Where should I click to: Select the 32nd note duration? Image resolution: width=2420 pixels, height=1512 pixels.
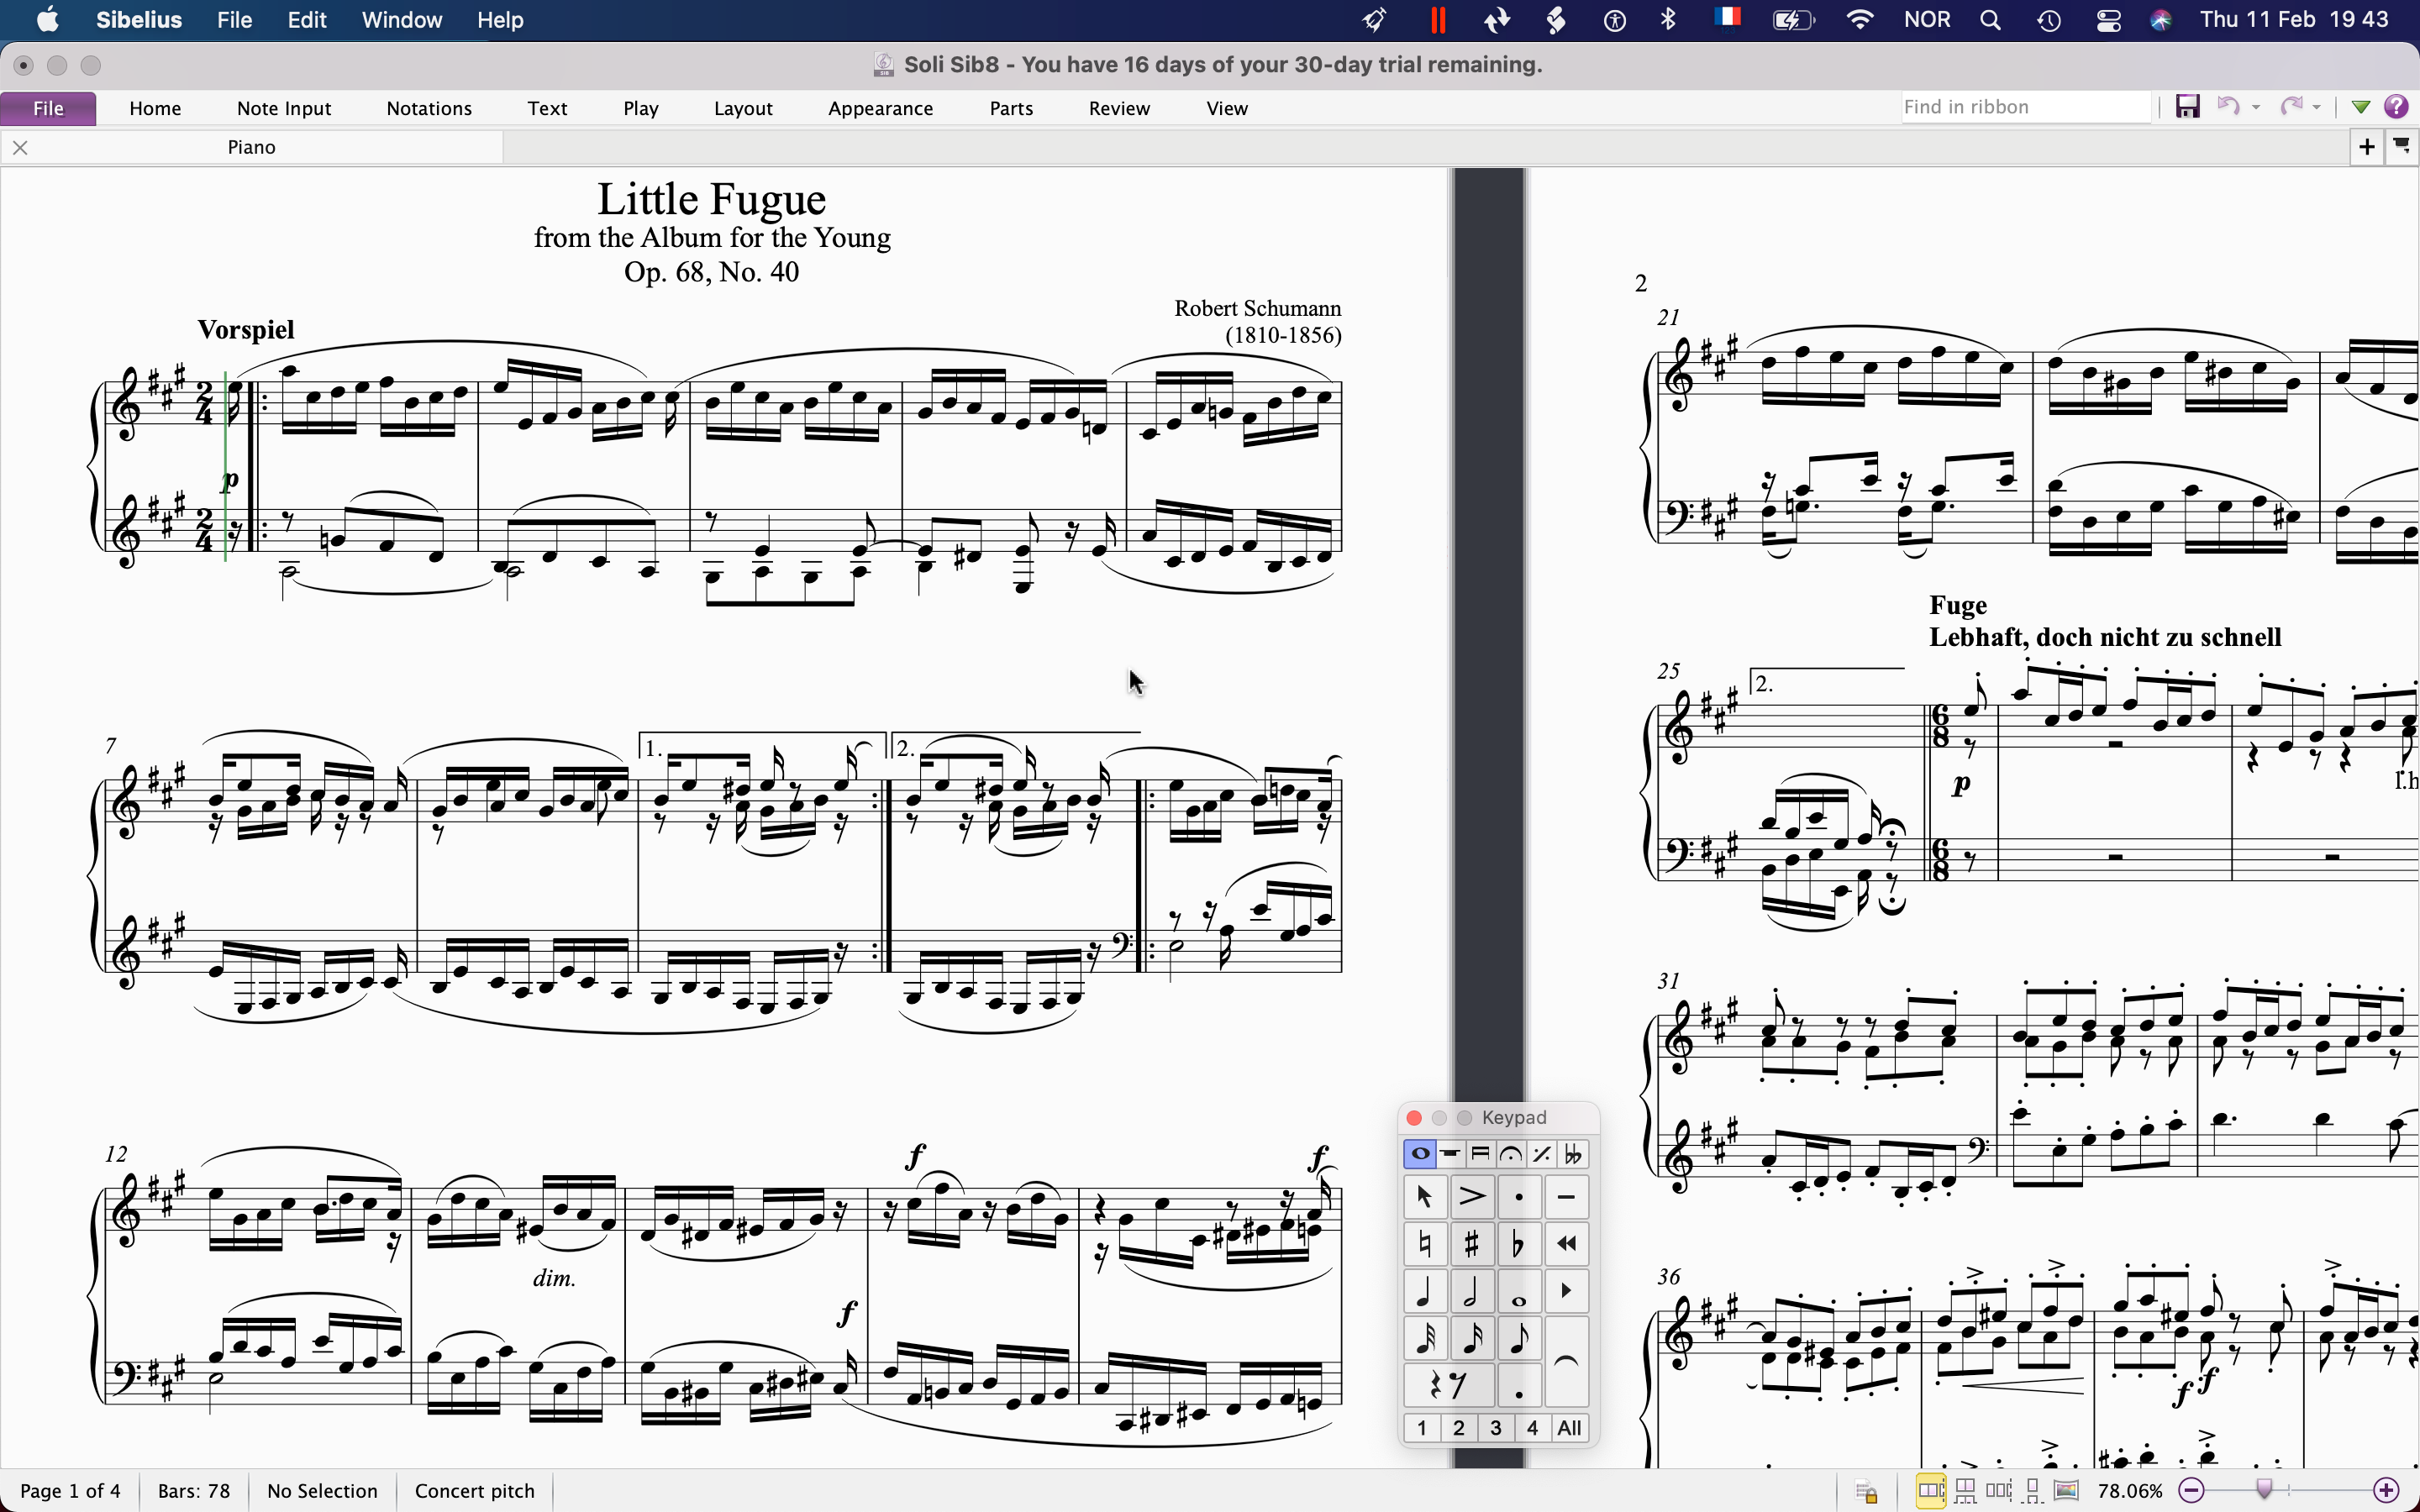pyautogui.click(x=1425, y=1338)
